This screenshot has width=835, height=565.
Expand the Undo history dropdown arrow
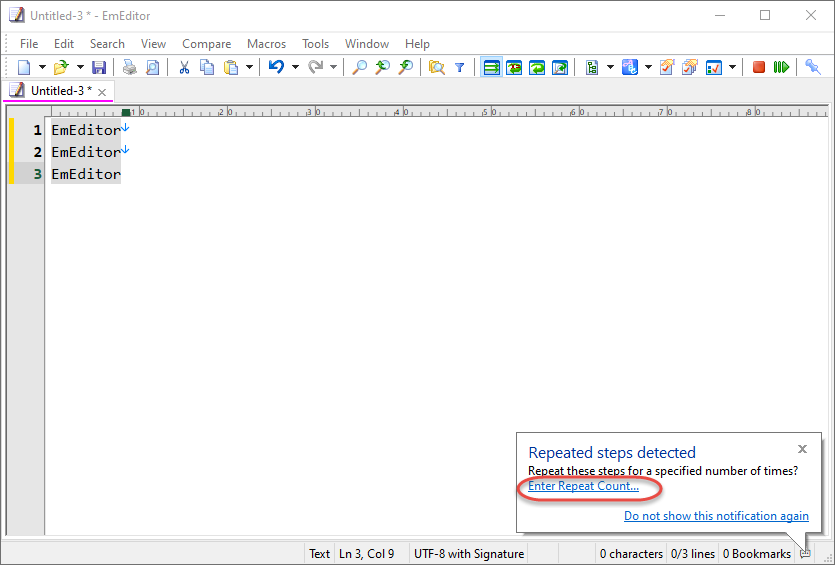295,68
